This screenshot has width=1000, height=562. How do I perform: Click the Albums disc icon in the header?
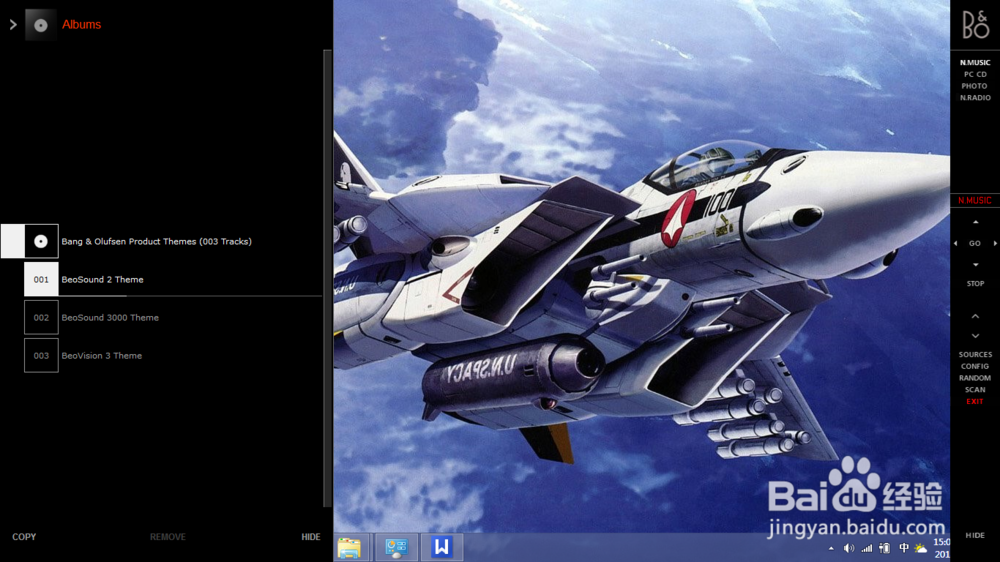point(41,25)
